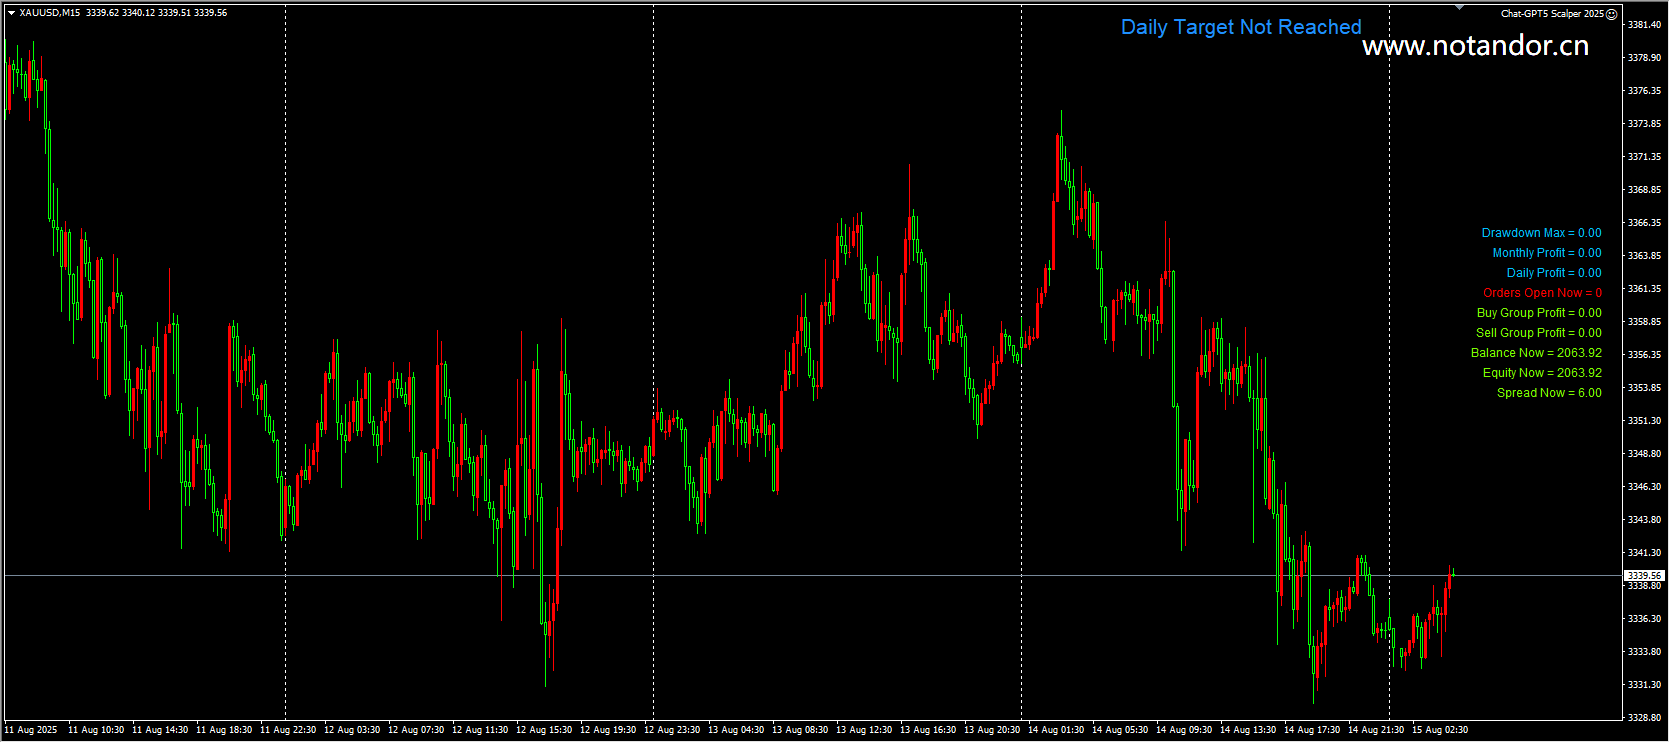The width and height of the screenshot is (1670, 743).
Task: Select the Daily Profit = 0.00 label
Action: [1554, 273]
